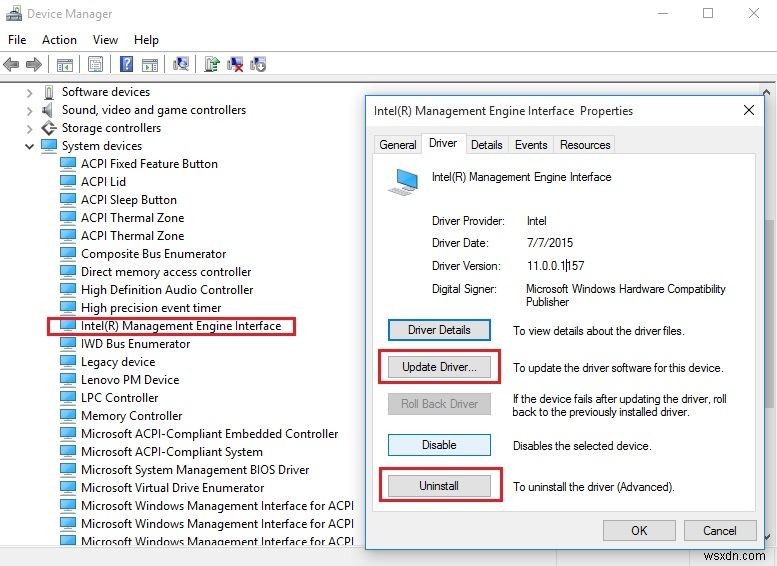Click the speaker icon for Sound controllers
Screen dimensions: 777x566
tap(48, 110)
